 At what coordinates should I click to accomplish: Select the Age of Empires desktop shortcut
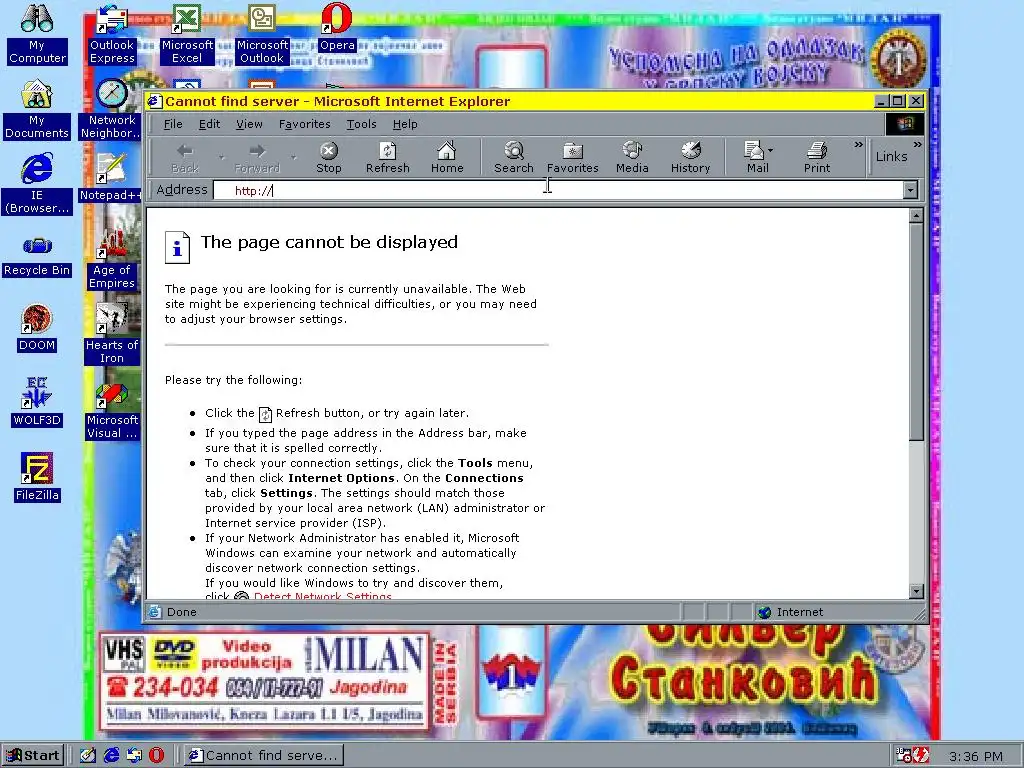[x=112, y=259]
